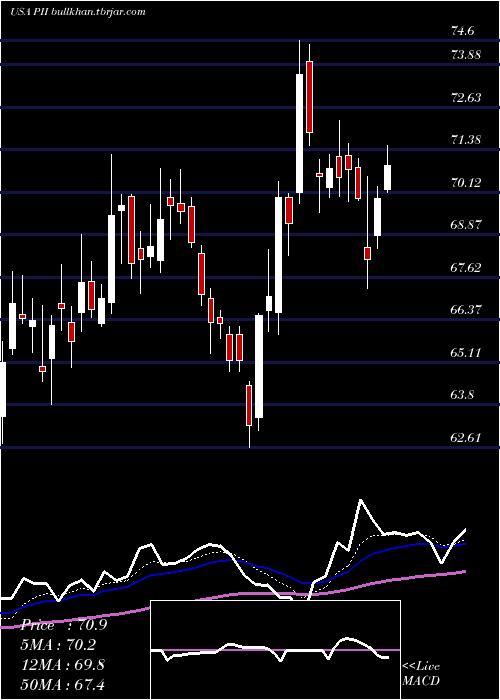Viewport: 500px width, 700px height.
Task: Click the 63.8 price axis label
Action: 463,395
